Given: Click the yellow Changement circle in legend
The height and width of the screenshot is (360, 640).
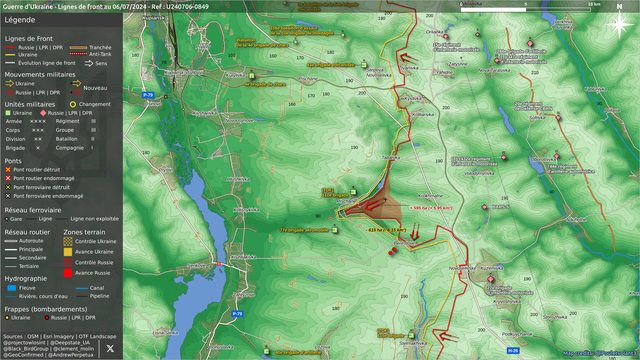Looking at the screenshot, I should tap(73, 104).
